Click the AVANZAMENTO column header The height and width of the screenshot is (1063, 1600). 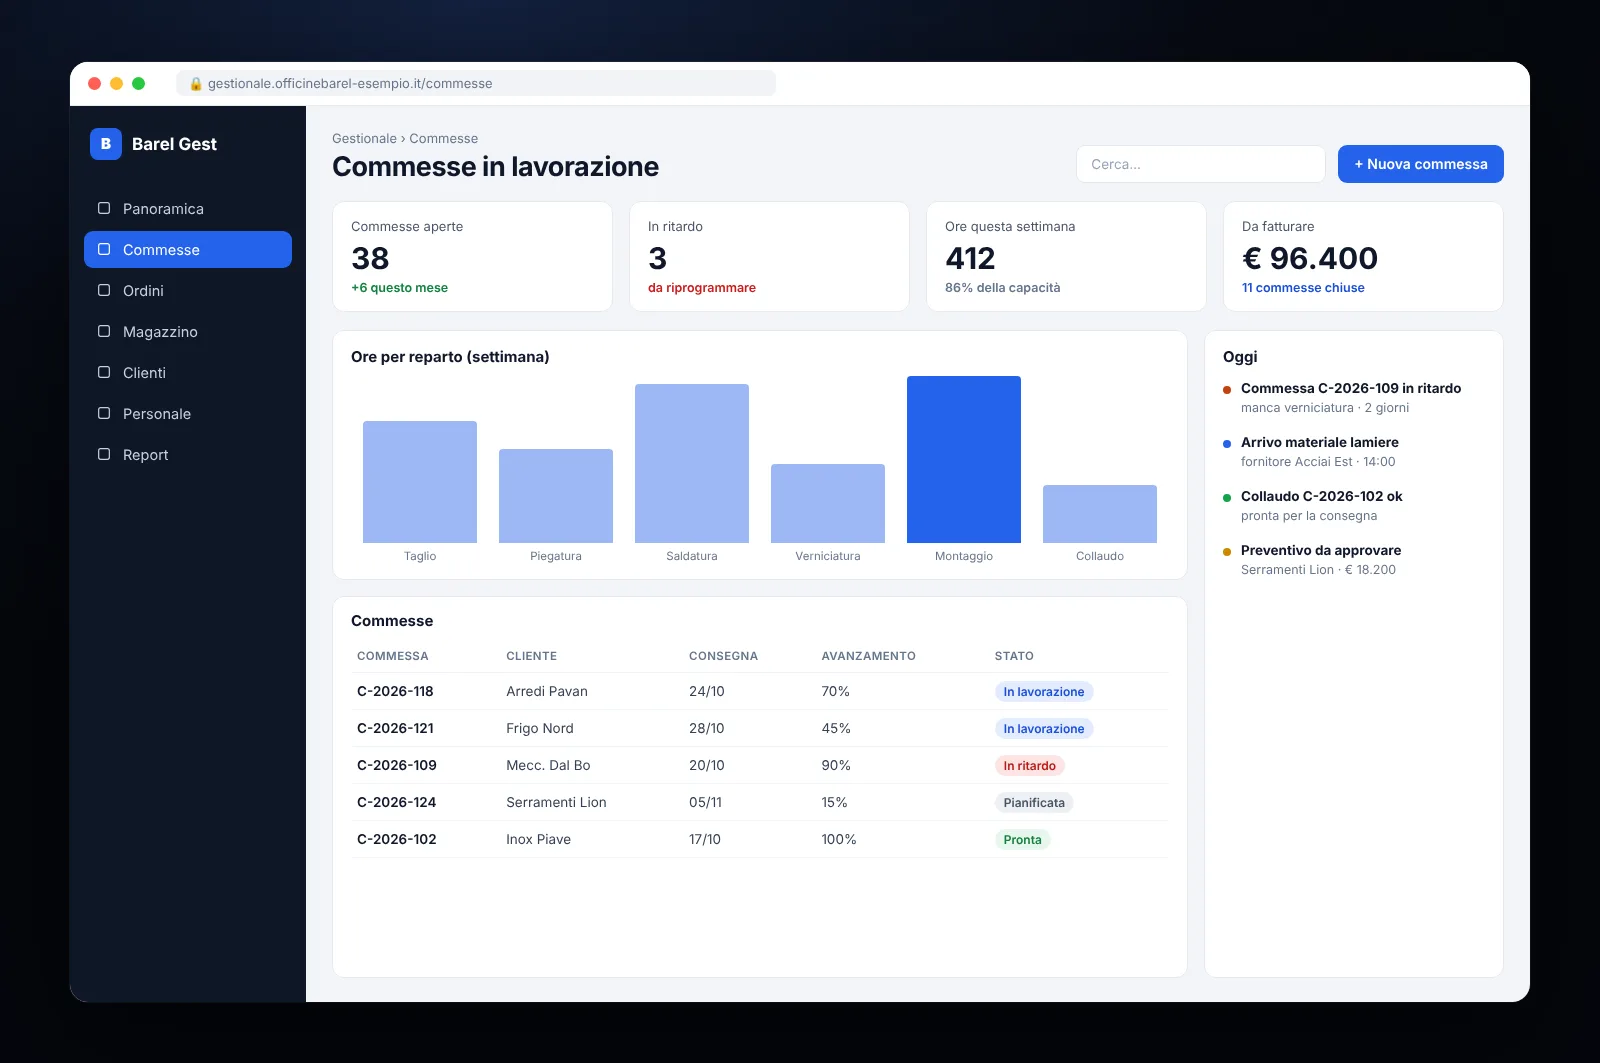868,656
